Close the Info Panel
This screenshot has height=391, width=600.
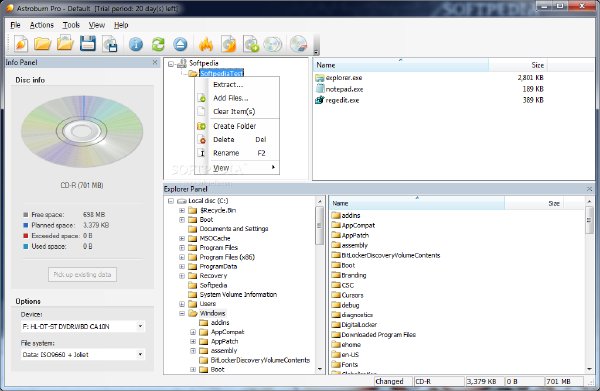(155, 62)
